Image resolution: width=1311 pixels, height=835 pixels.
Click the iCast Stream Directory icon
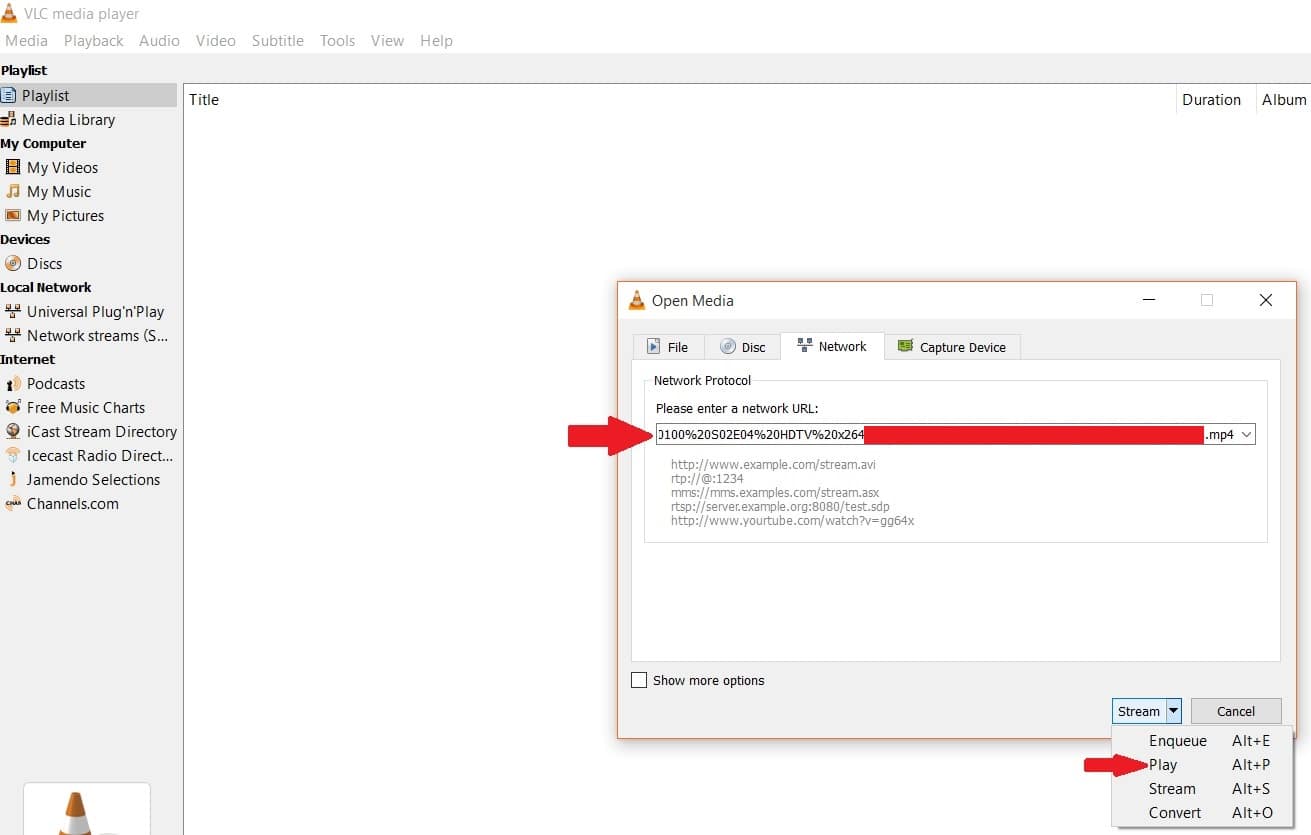coord(13,432)
